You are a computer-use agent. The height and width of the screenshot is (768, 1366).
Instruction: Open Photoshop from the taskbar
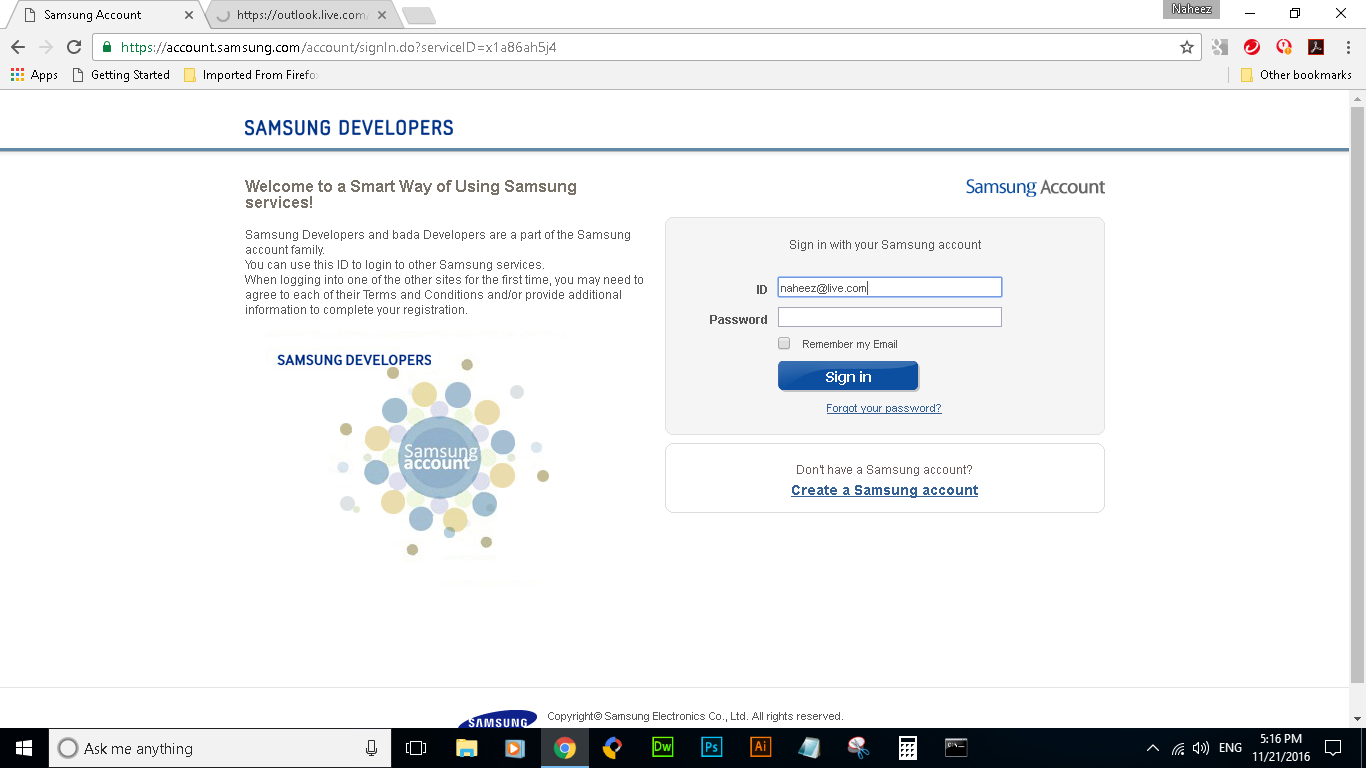coord(711,748)
